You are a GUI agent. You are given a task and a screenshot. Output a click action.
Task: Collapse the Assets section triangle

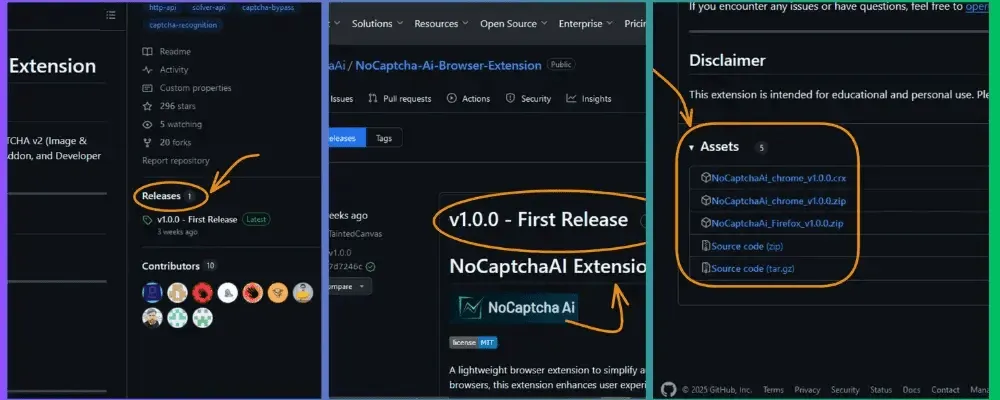pyautogui.click(x=691, y=147)
